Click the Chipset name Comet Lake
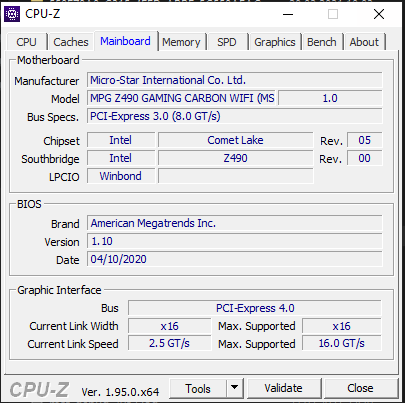This screenshot has width=405, height=403. click(235, 140)
